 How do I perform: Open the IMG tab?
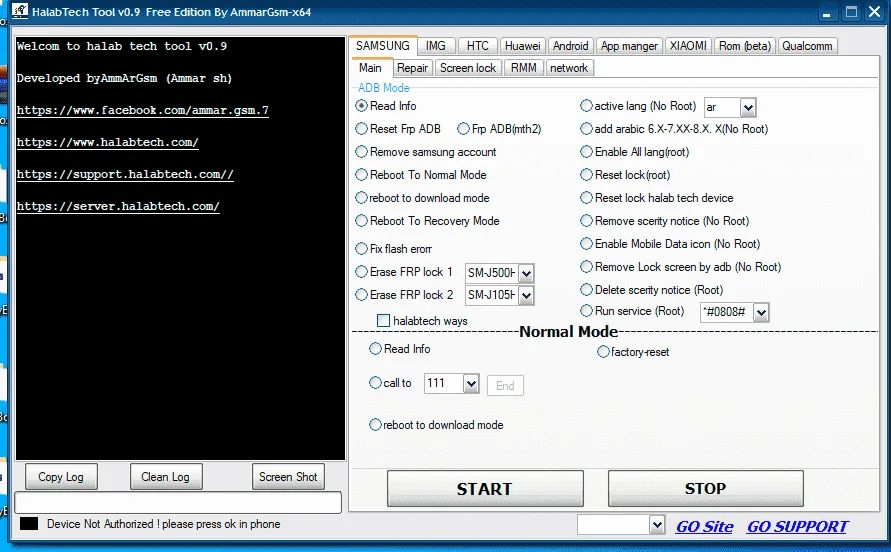coord(436,46)
